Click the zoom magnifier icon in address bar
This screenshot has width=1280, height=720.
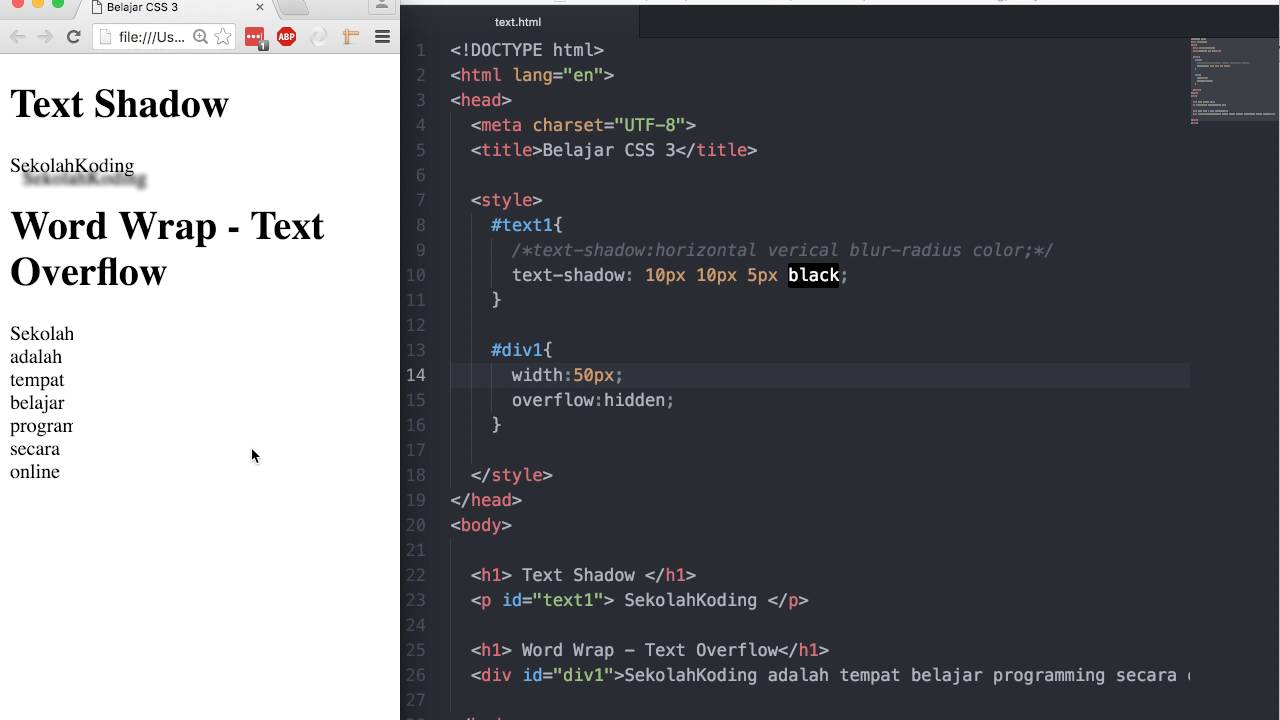point(200,37)
